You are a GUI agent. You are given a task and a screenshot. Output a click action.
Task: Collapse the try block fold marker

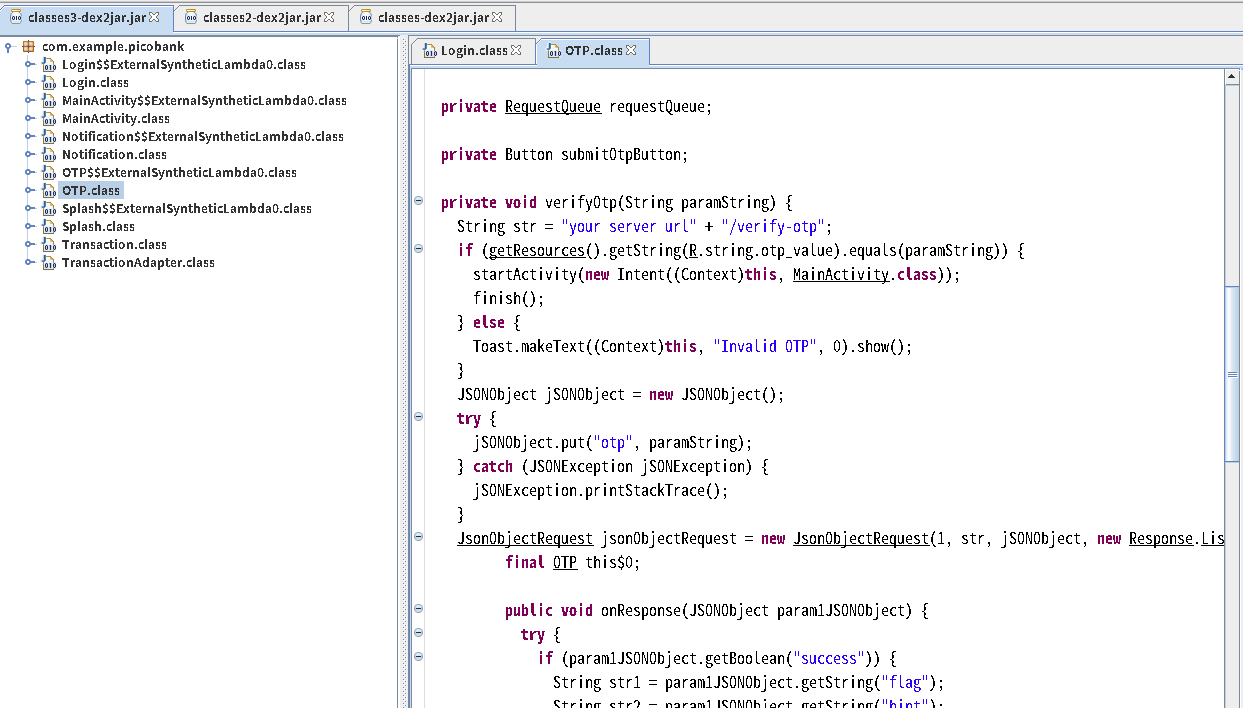pos(418,417)
